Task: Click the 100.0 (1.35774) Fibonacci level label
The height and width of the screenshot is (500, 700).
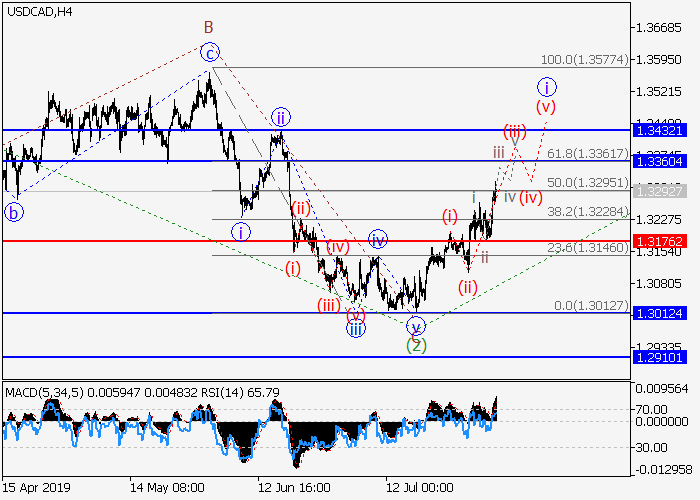Action: pos(586,60)
